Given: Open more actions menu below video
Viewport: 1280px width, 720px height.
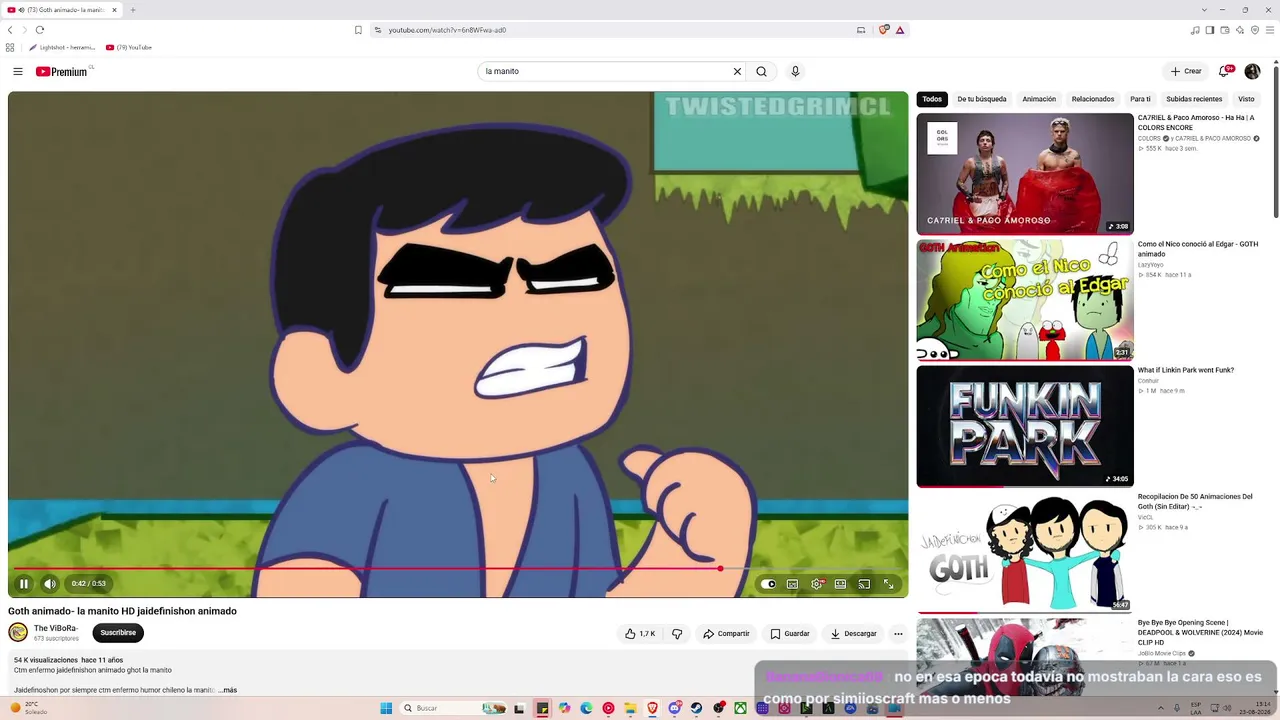Looking at the screenshot, I should click(x=898, y=633).
